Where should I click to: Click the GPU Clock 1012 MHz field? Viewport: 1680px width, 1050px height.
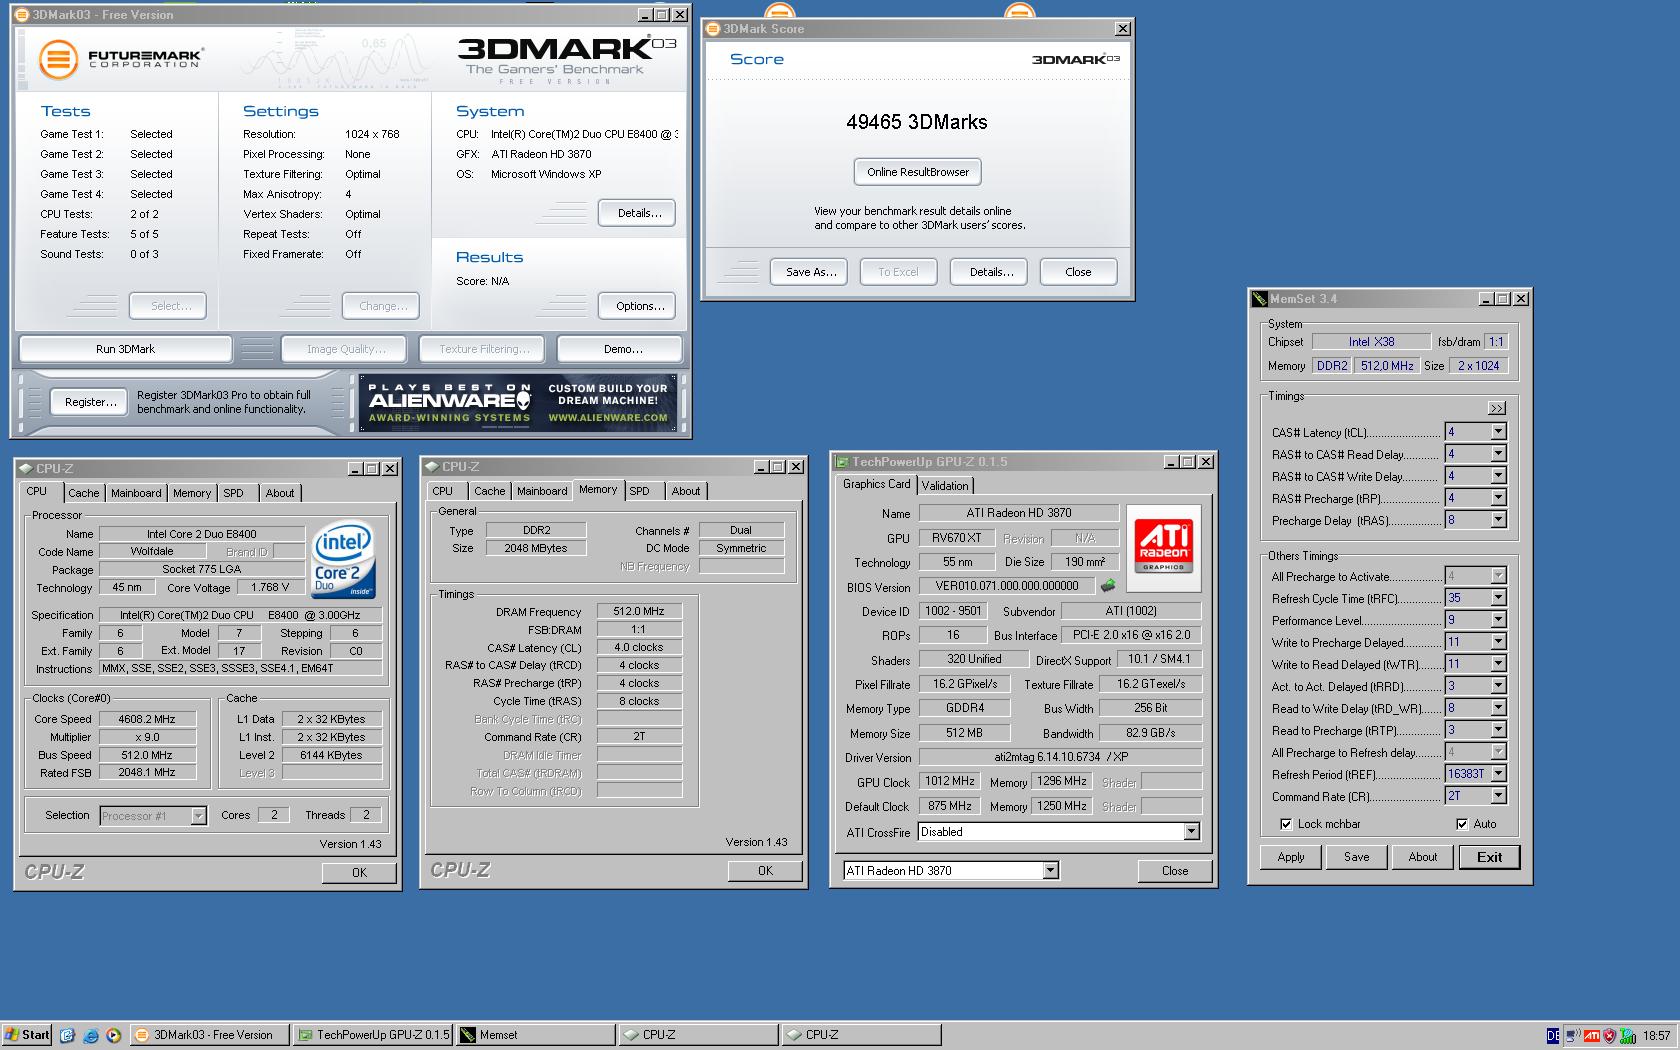coord(949,782)
